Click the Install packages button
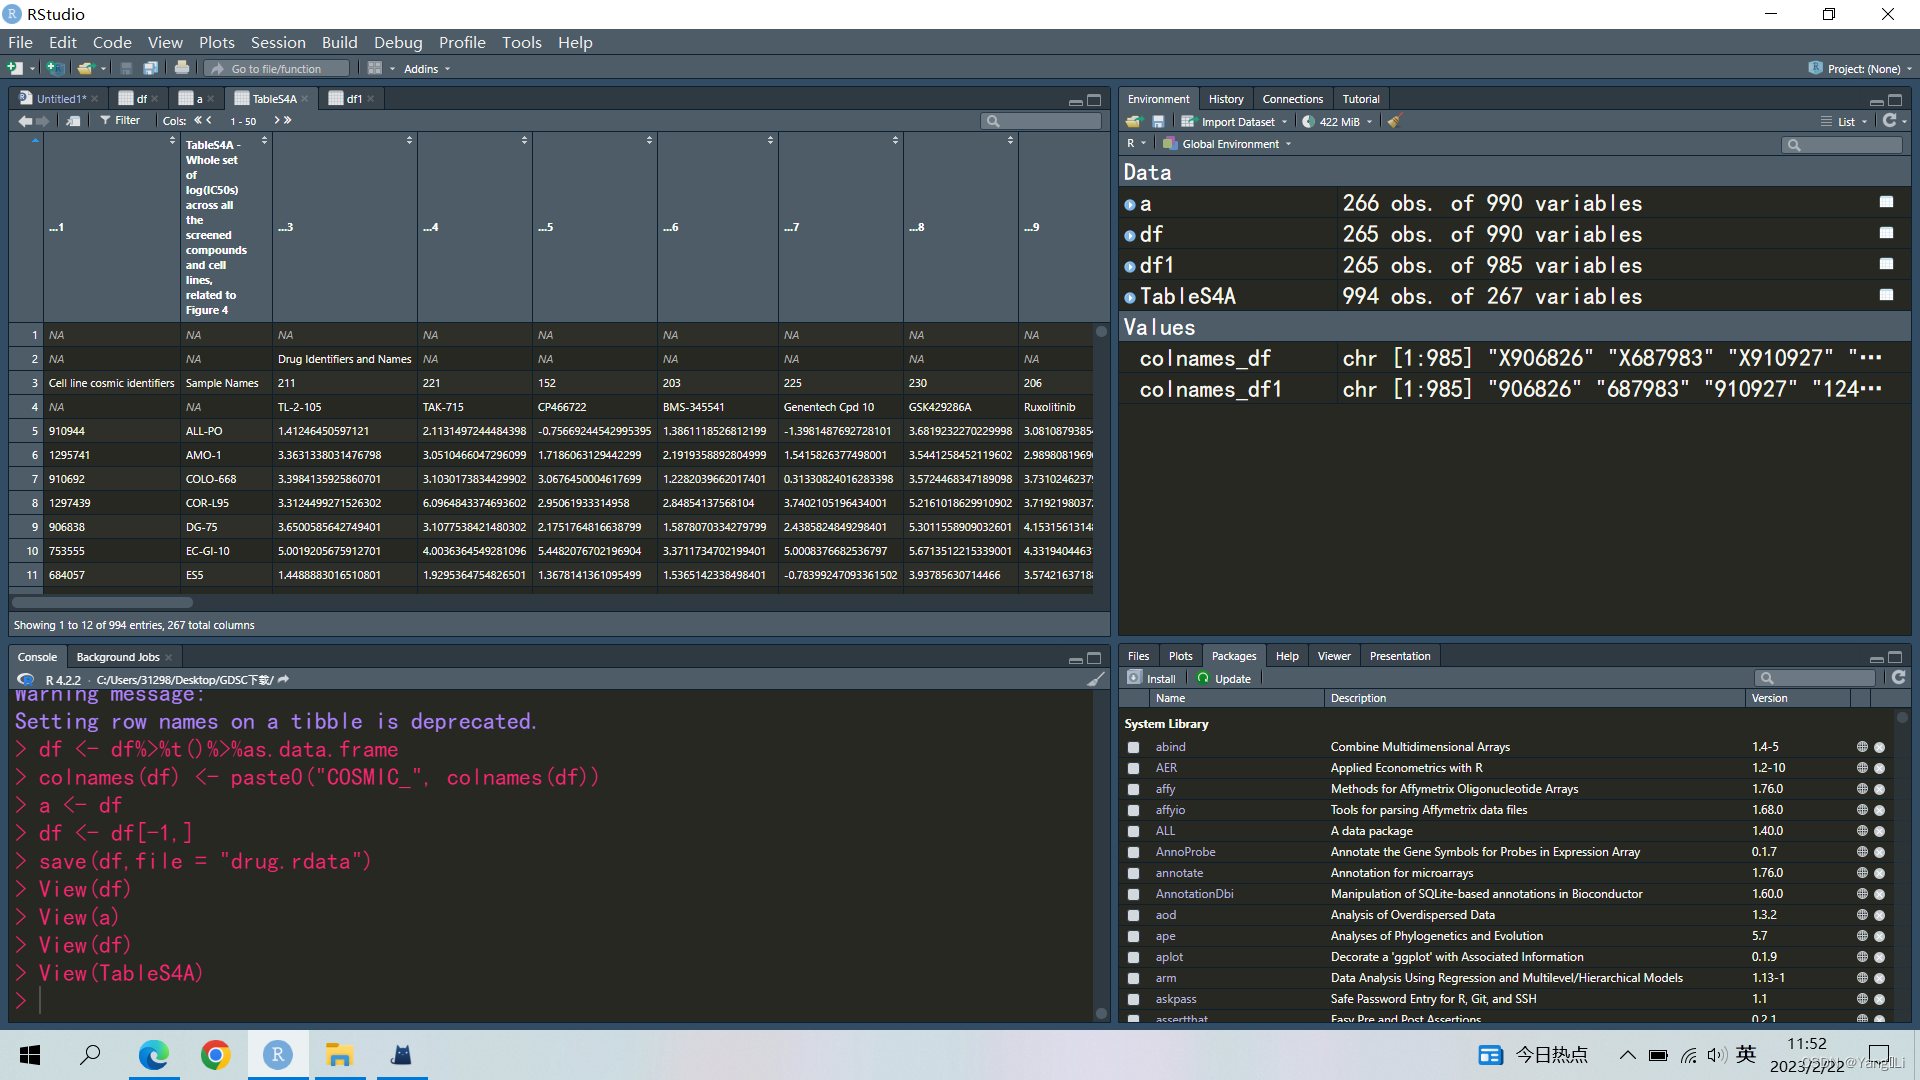1920x1080 pixels. tap(1151, 678)
